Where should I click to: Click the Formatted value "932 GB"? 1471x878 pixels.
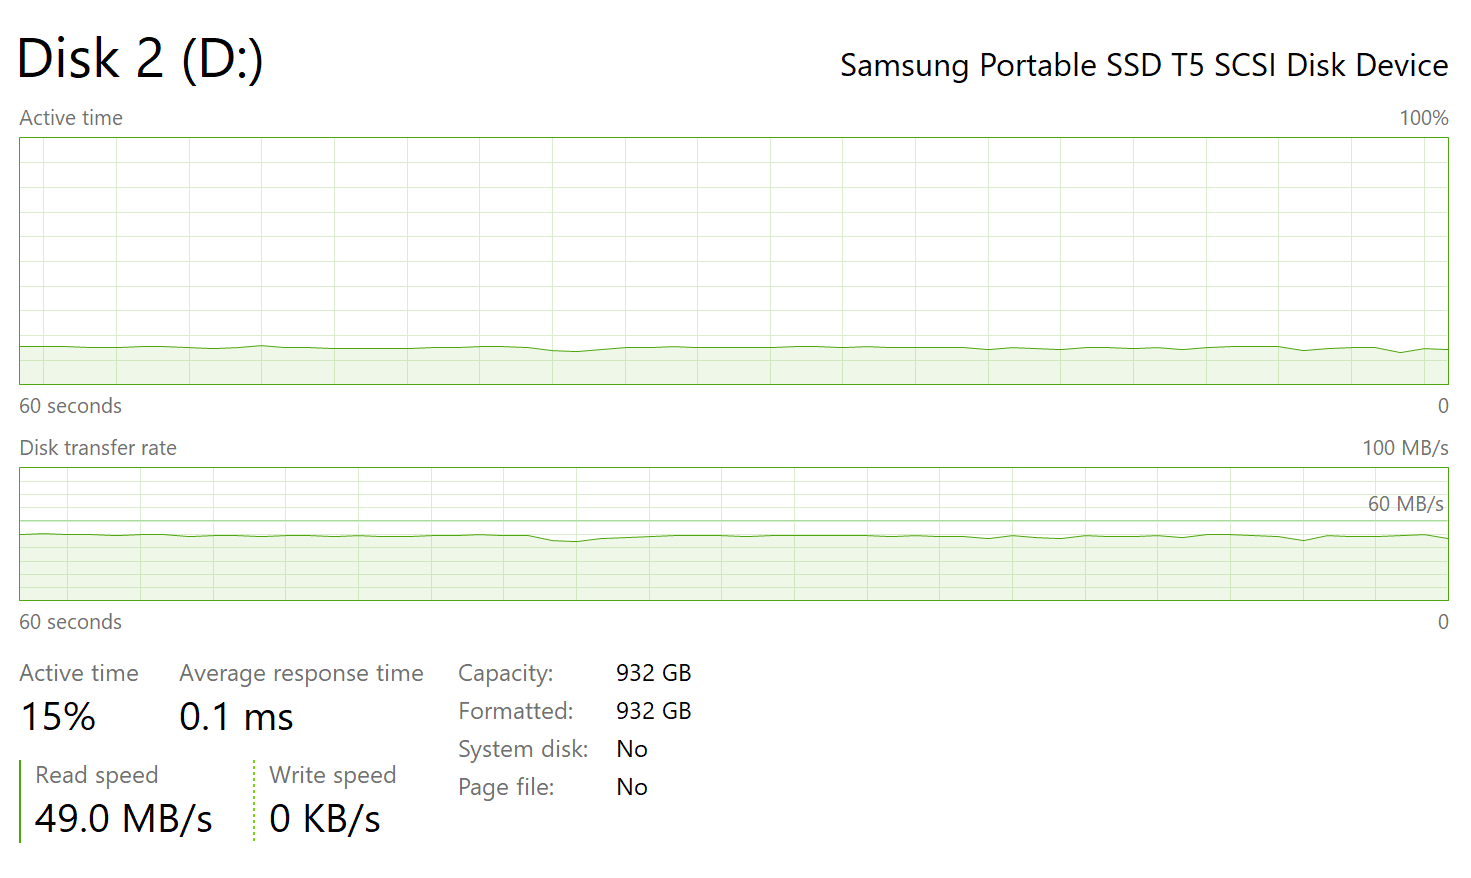pyautogui.click(x=653, y=711)
